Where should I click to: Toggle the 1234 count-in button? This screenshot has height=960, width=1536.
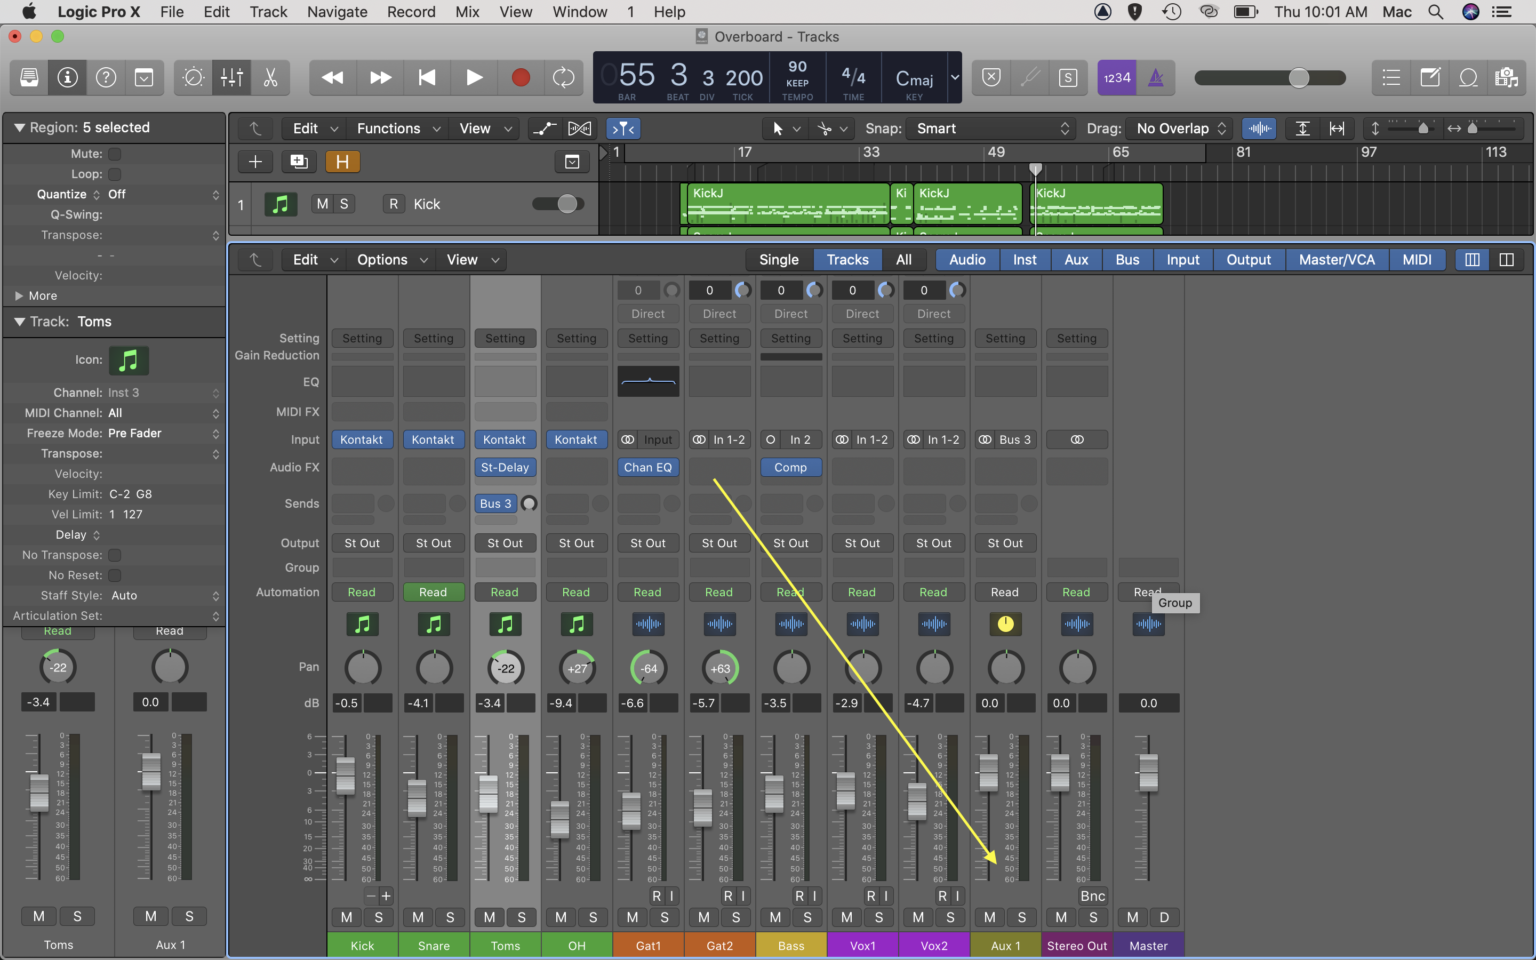(x=1117, y=77)
